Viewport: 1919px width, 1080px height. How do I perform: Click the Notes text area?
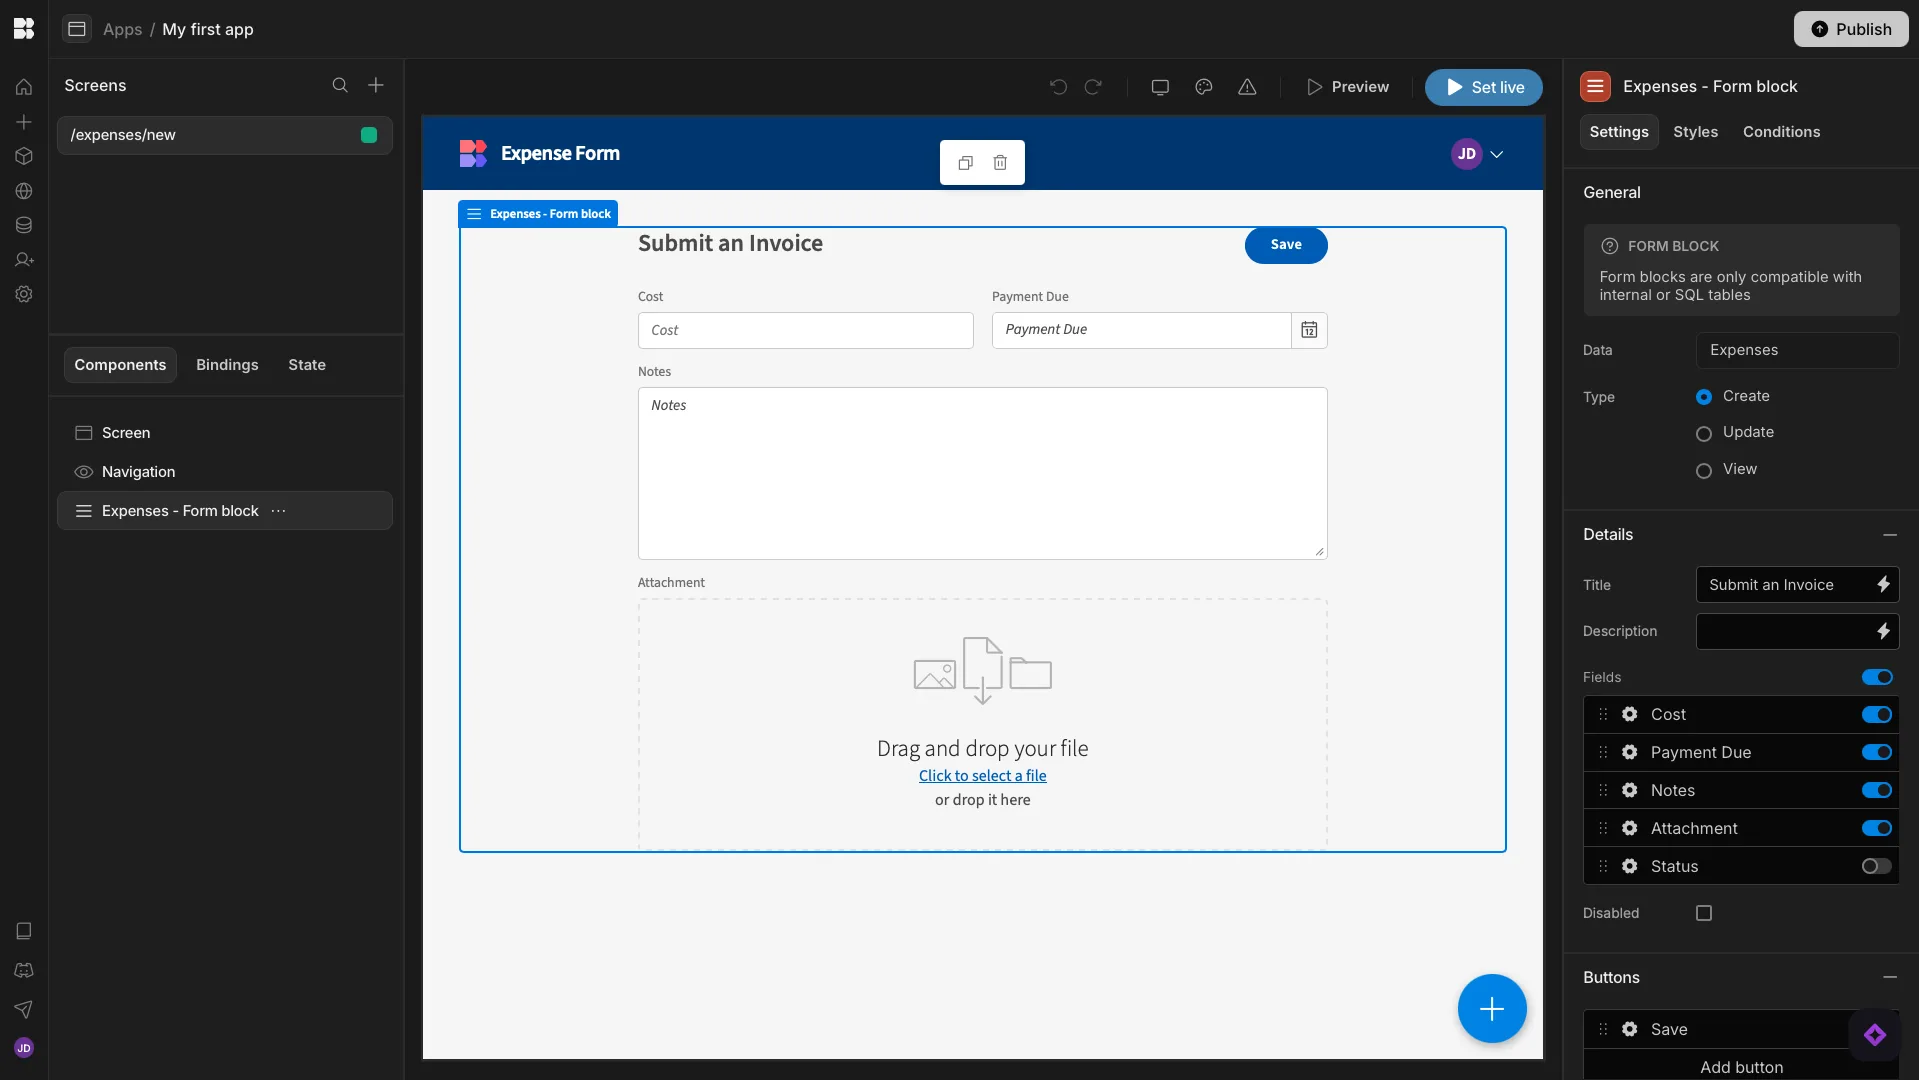coord(982,473)
